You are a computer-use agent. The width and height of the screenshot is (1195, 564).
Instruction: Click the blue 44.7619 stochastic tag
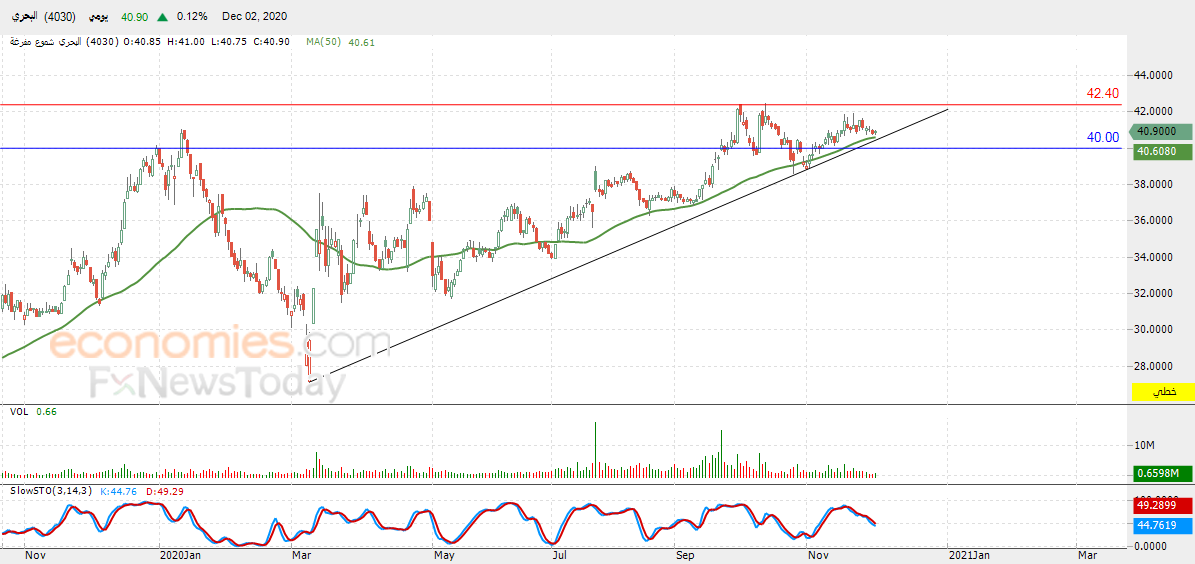click(x=1163, y=524)
